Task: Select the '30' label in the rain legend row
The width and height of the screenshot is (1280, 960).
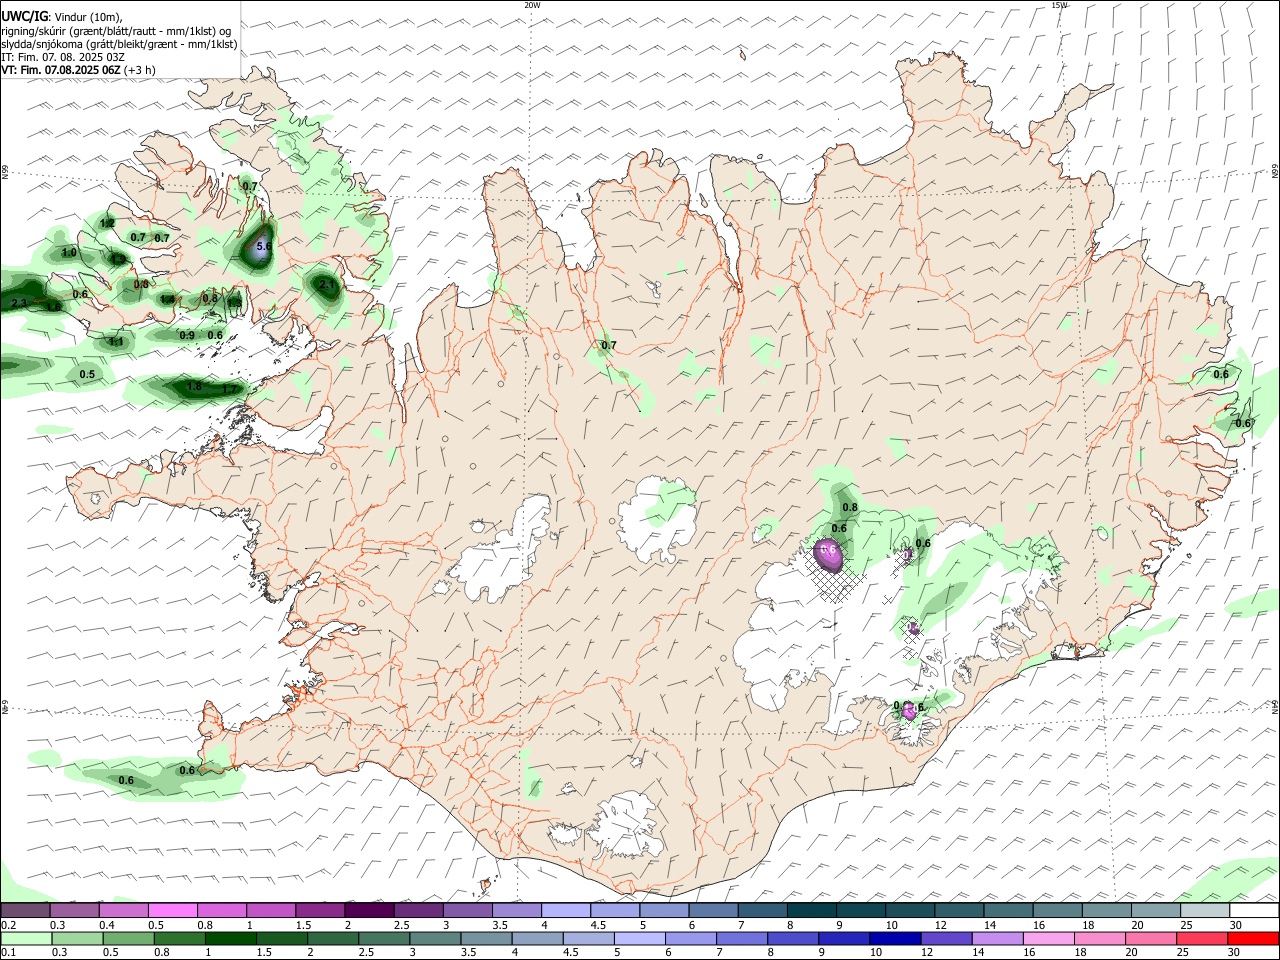Action: point(1233,952)
